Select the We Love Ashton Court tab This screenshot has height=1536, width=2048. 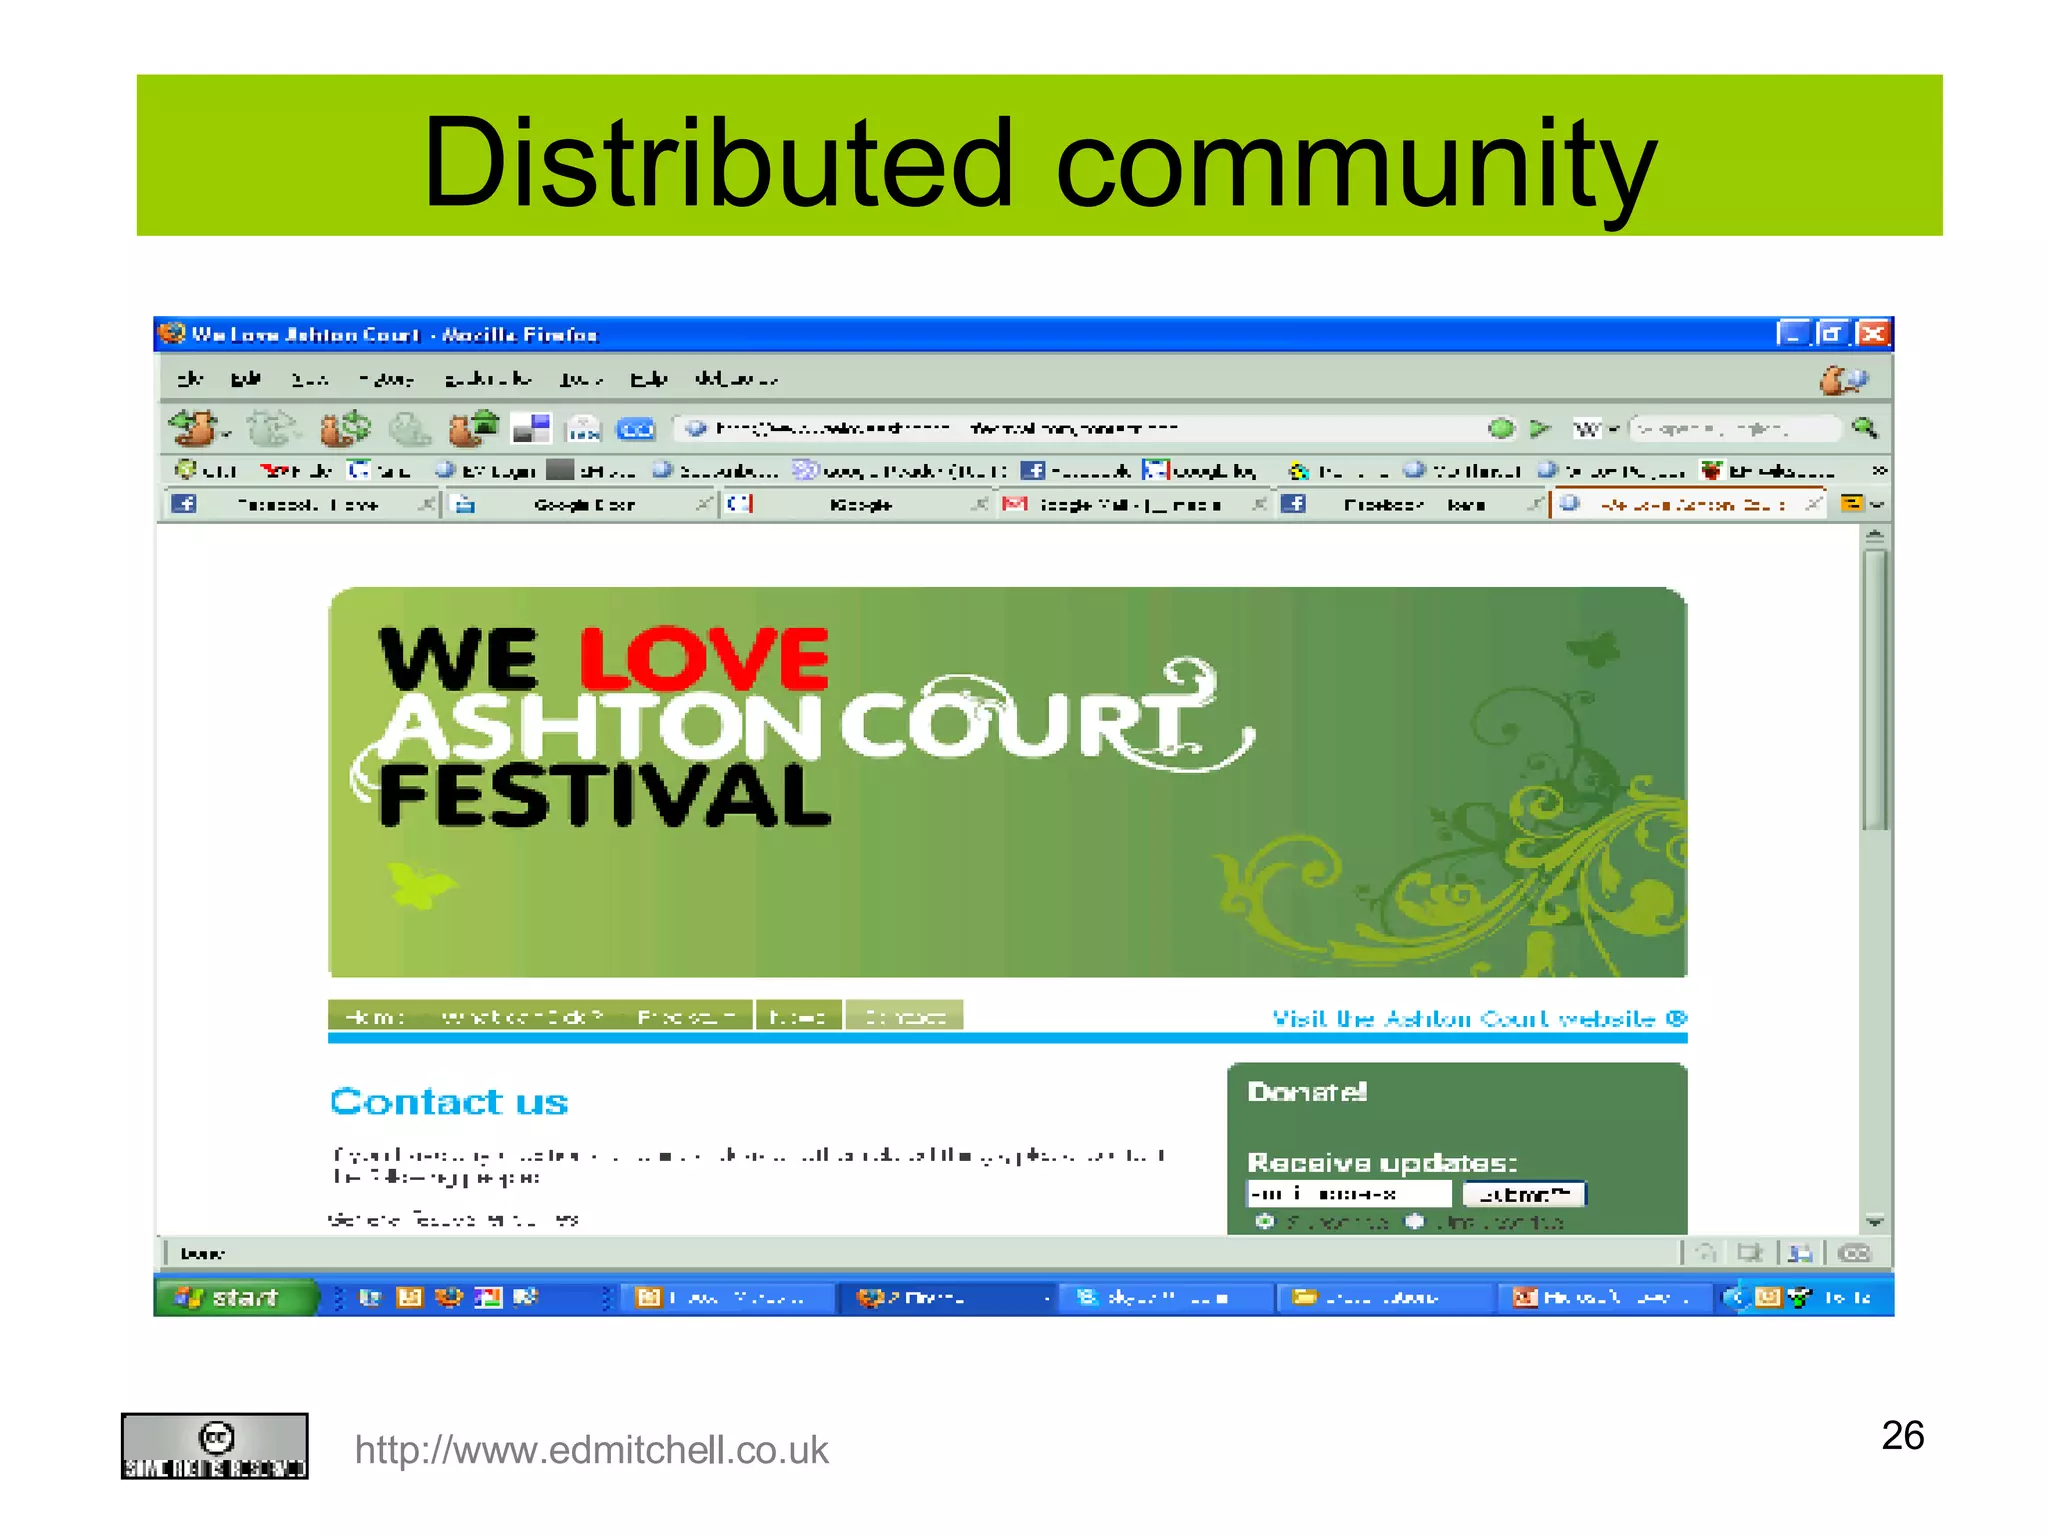(1687, 504)
